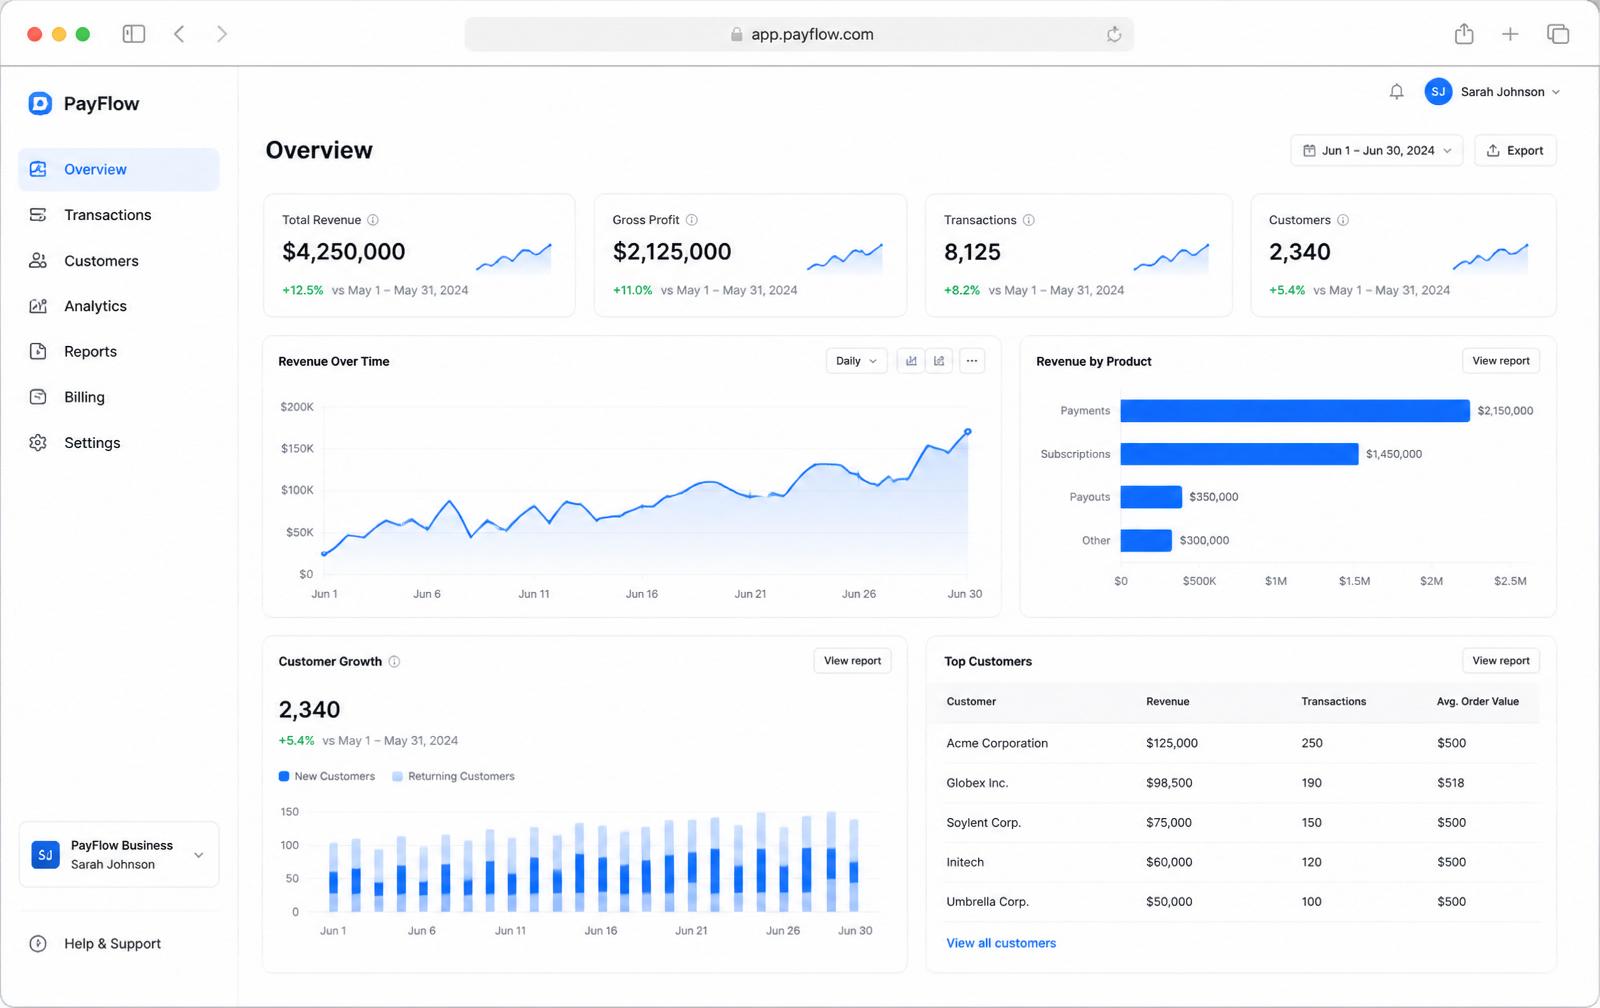
Task: Click the Revenue column header
Action: click(x=1168, y=702)
